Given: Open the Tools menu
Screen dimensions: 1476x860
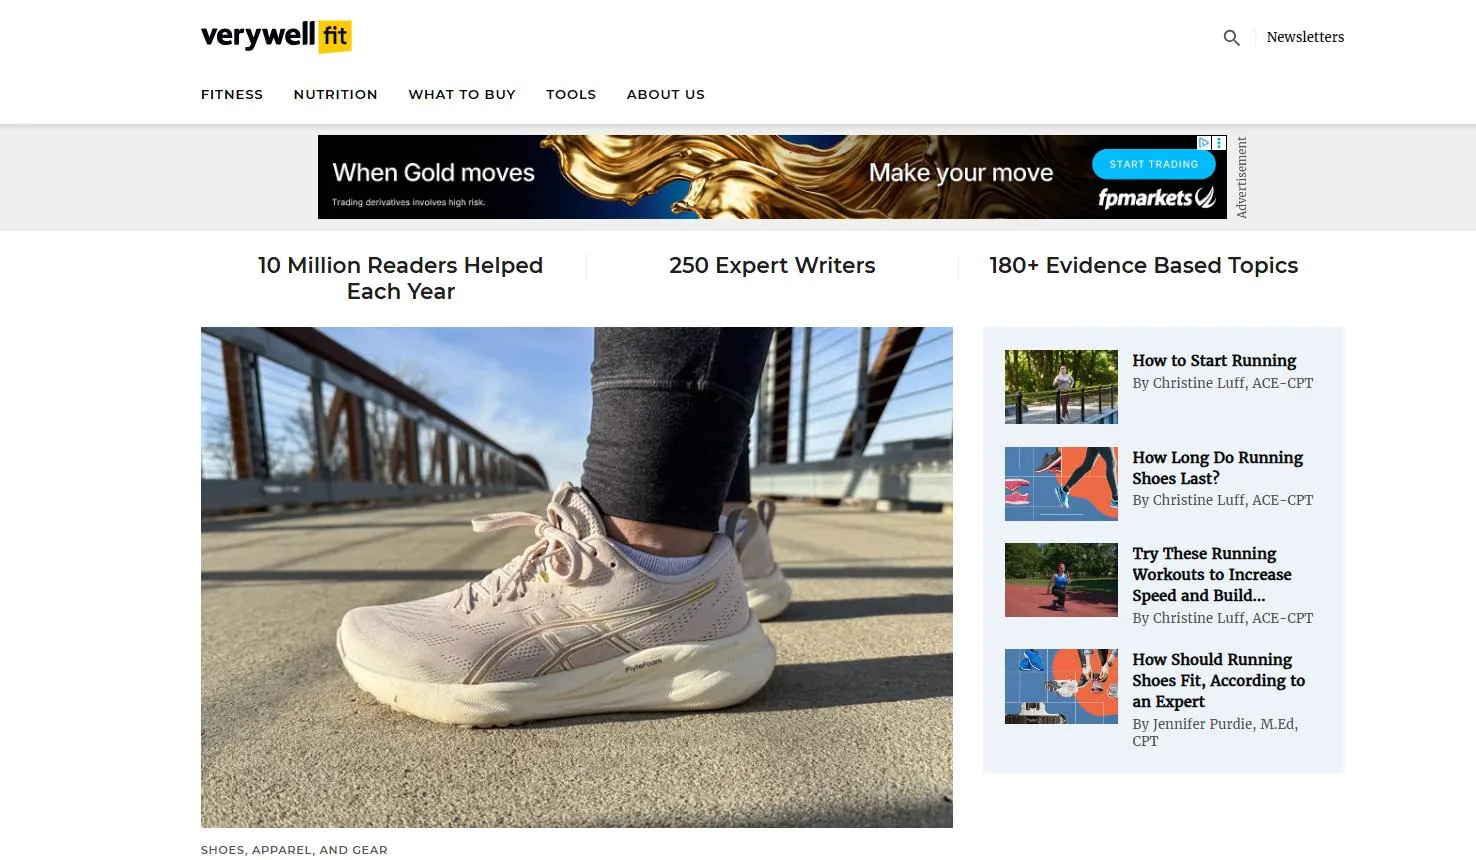Looking at the screenshot, I should click(571, 94).
